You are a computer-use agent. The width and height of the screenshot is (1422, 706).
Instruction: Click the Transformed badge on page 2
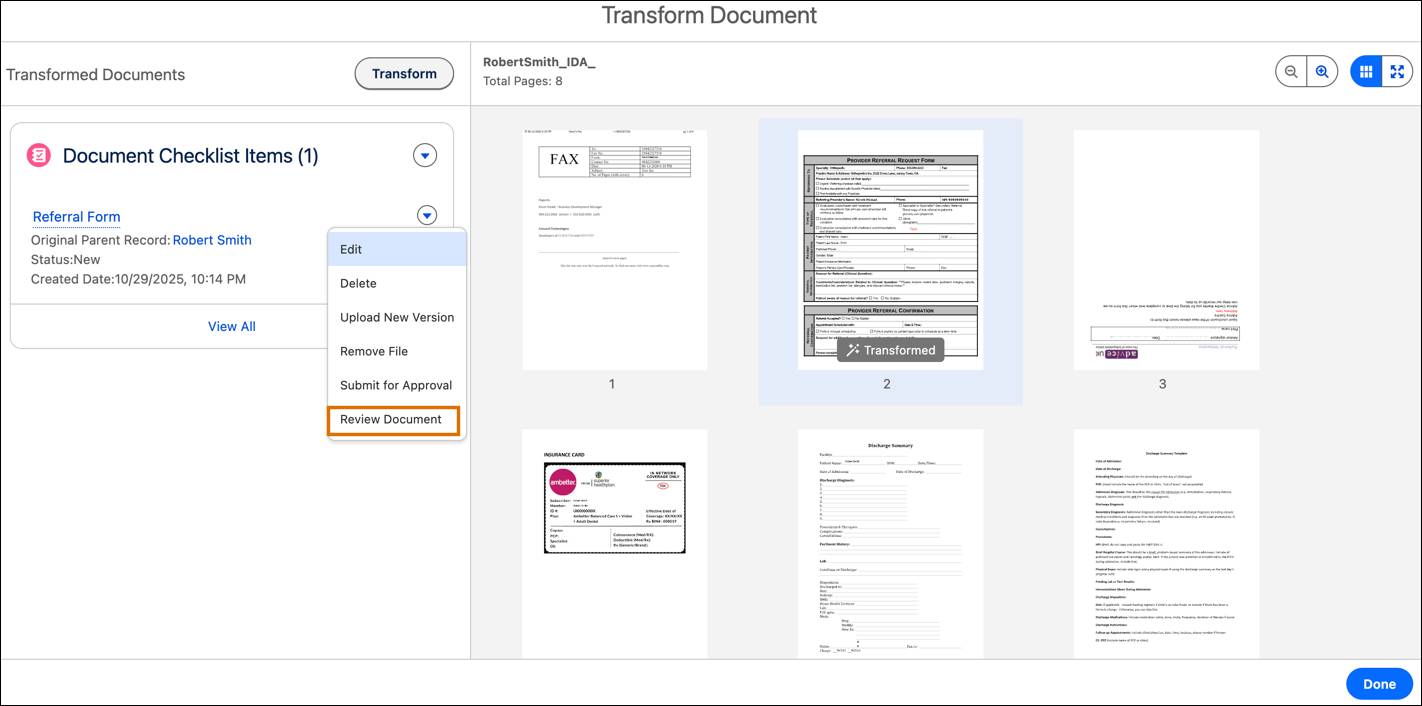[x=890, y=350]
